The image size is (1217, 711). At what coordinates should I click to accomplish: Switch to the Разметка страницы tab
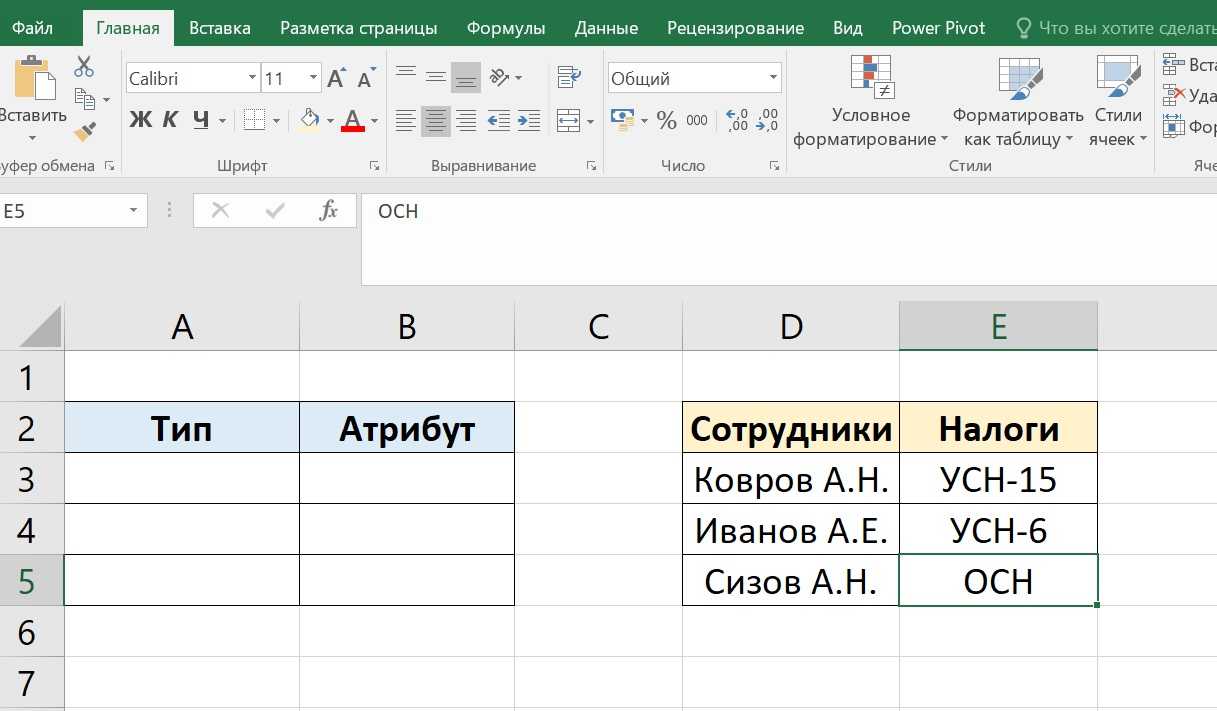tap(359, 28)
